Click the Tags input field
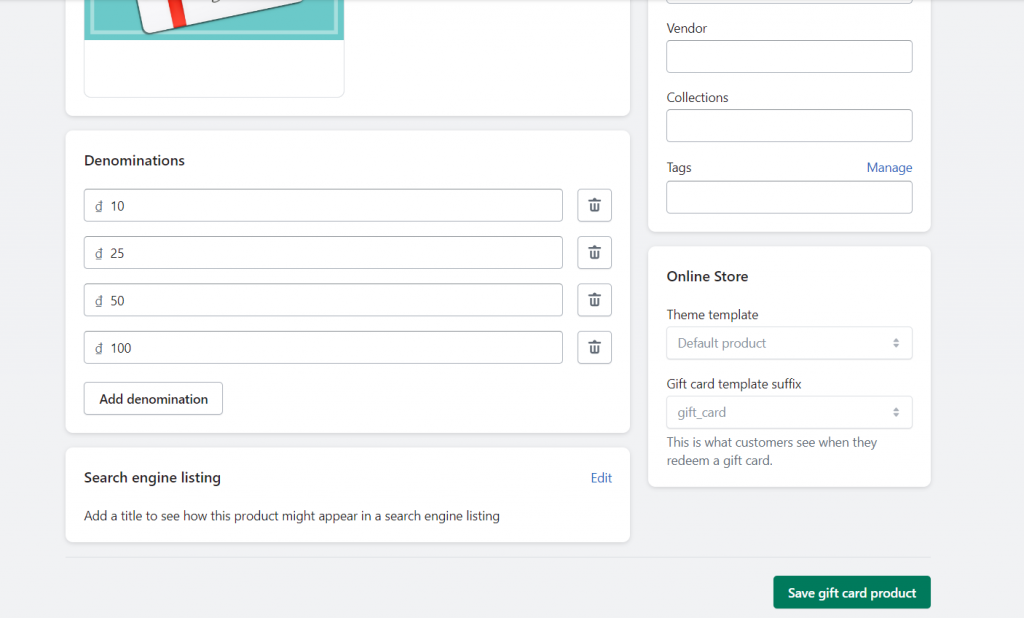 pos(789,197)
